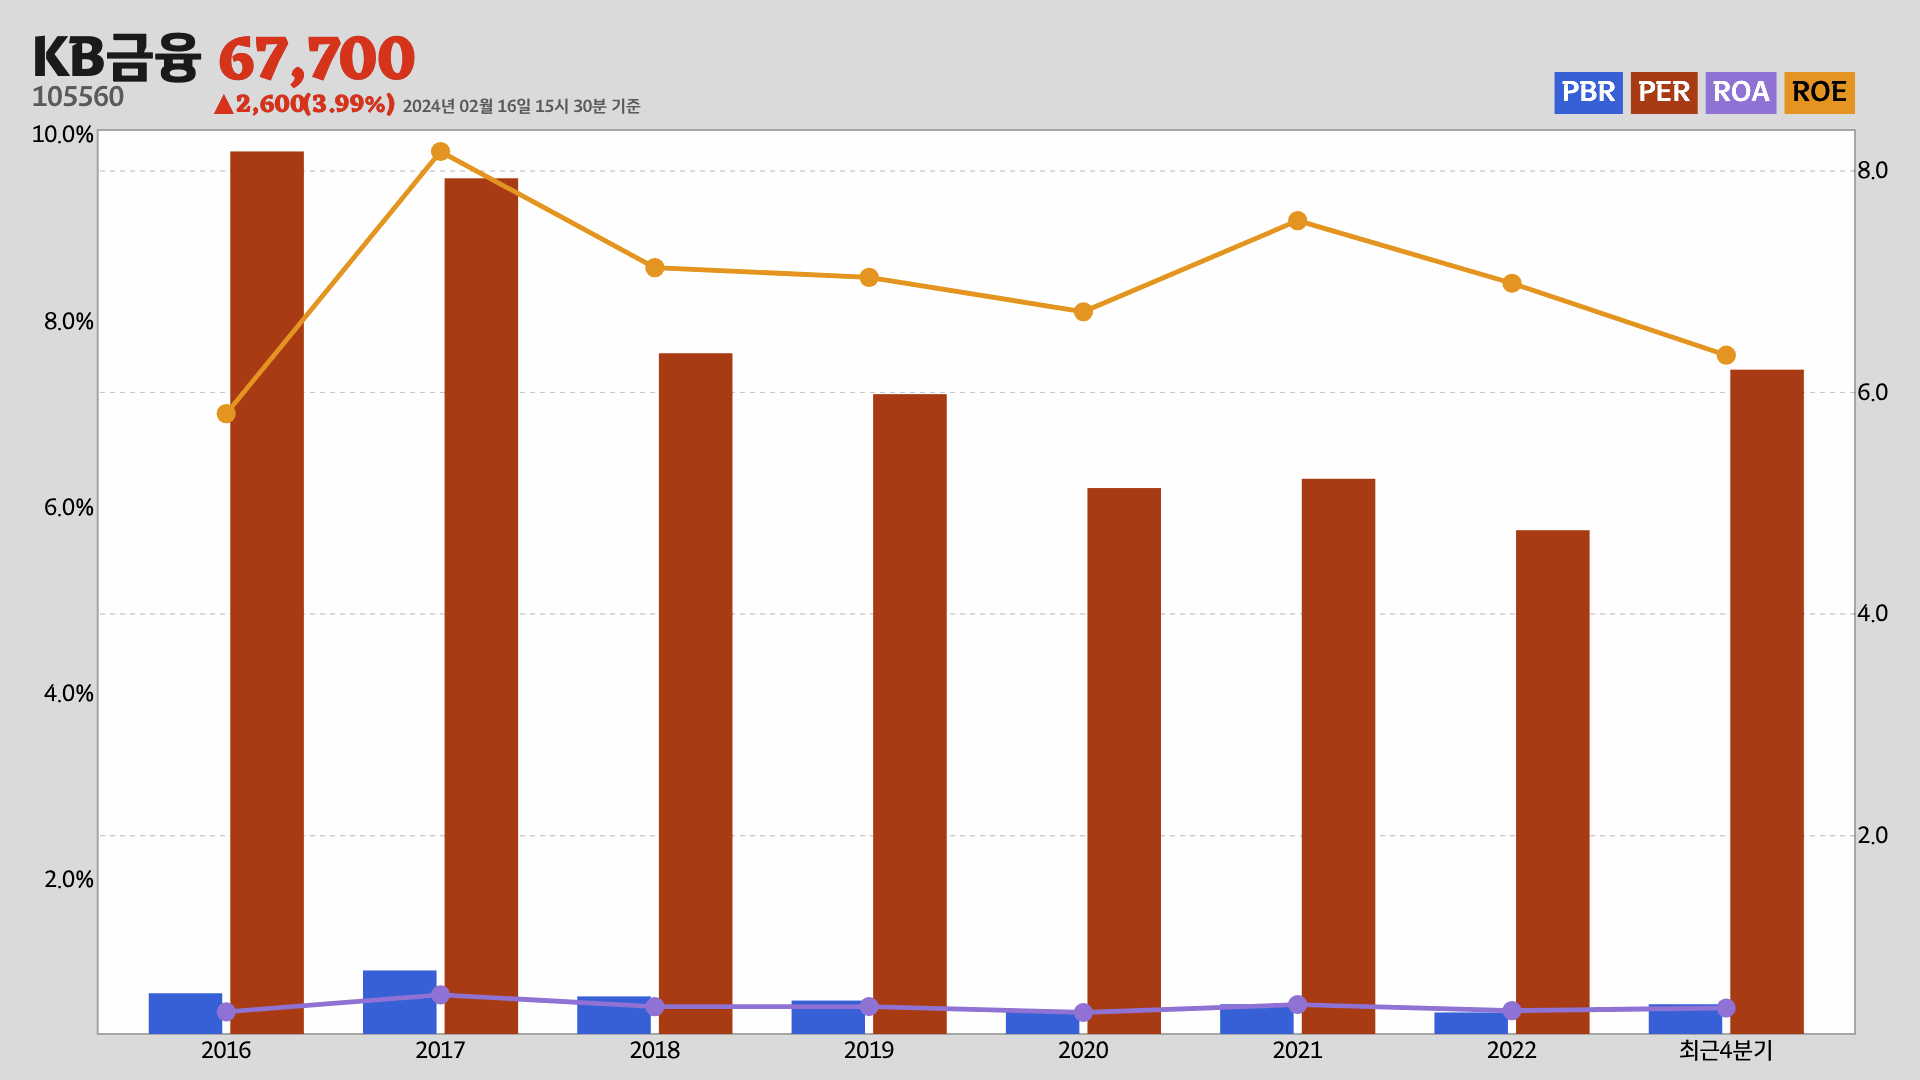Select the 6.0% left axis label
Screen dimensions: 1920x1080
click(68, 508)
